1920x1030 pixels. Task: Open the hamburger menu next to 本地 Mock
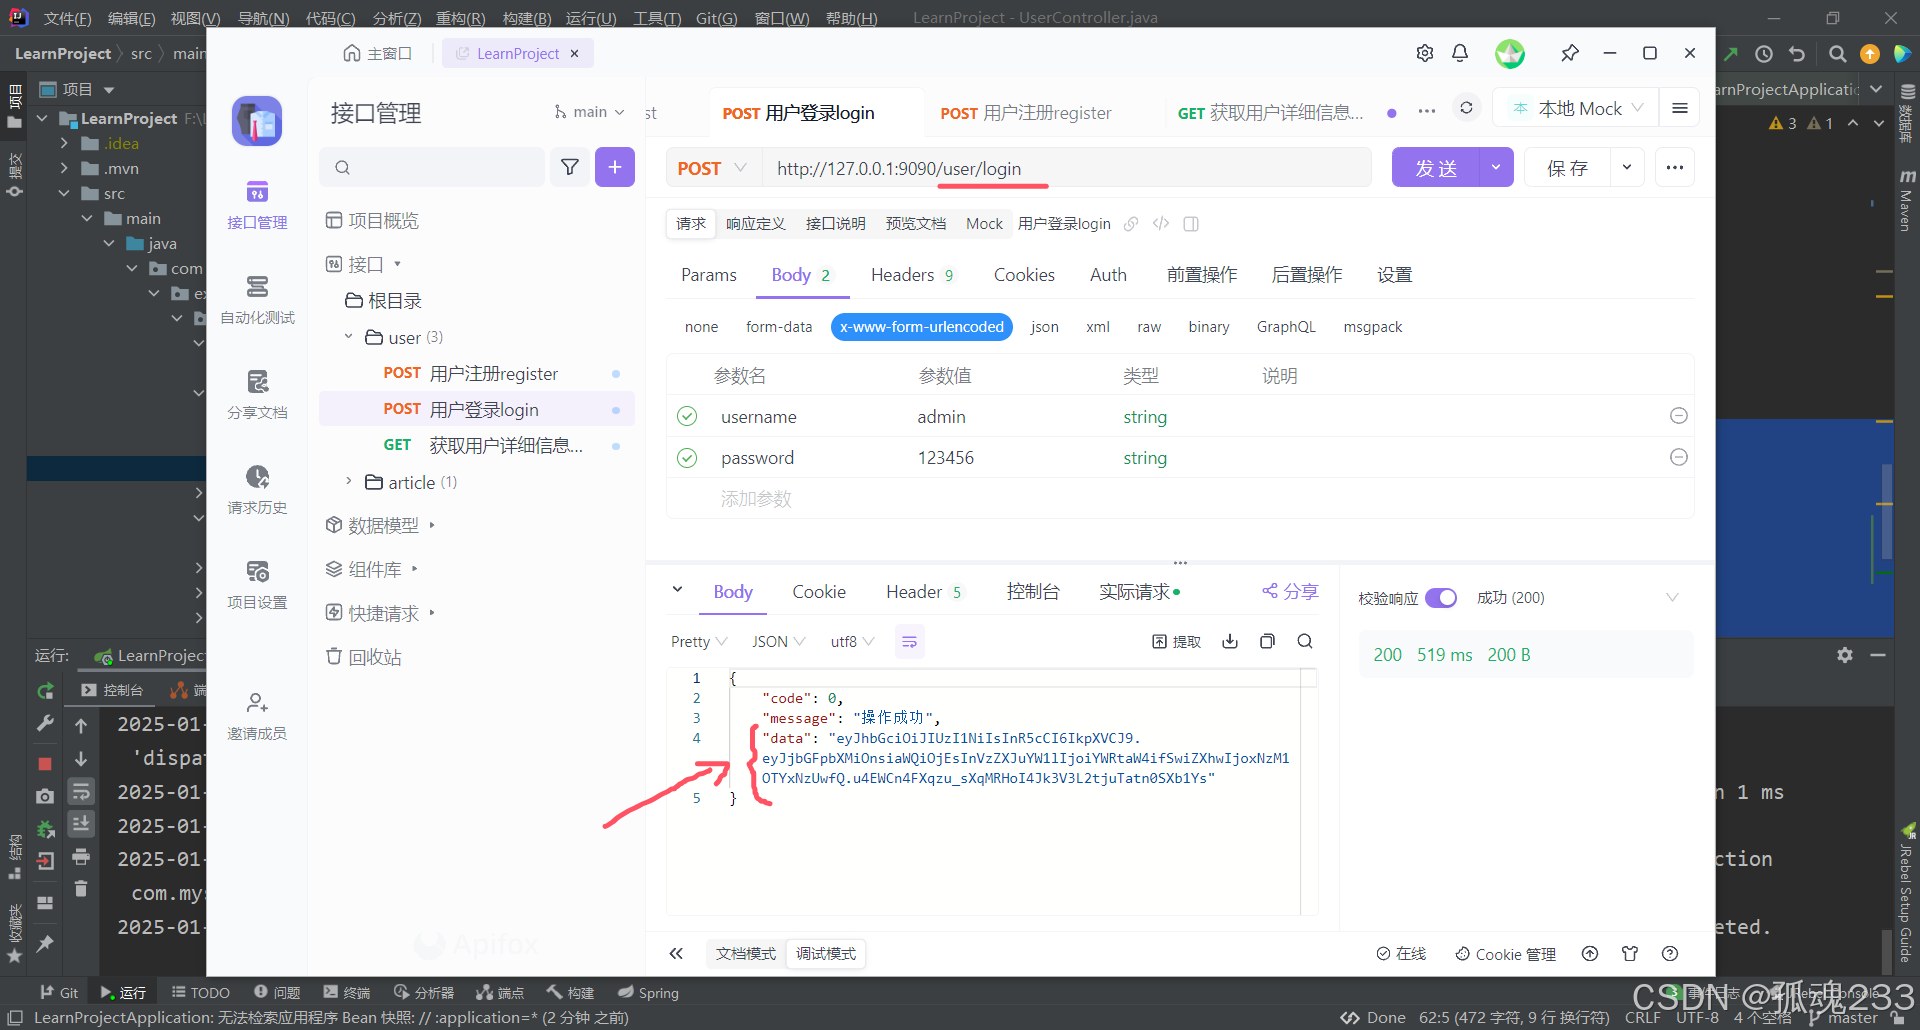coord(1680,108)
